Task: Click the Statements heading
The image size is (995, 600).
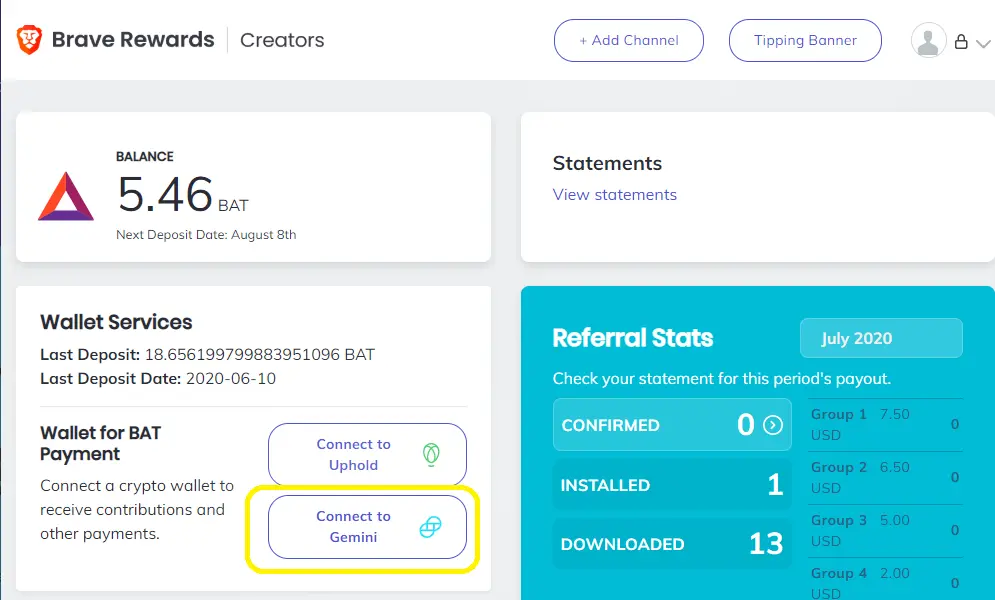Action: coord(607,163)
